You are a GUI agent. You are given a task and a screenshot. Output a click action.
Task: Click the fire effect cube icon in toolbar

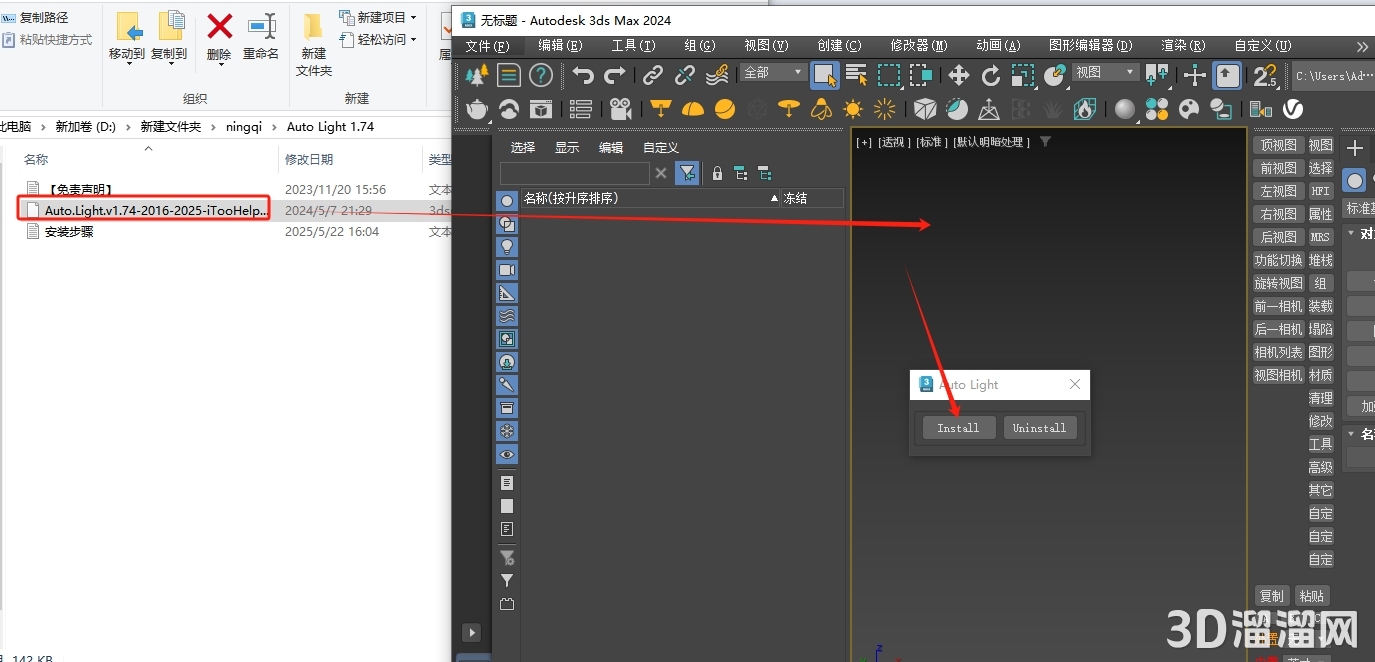point(1085,109)
